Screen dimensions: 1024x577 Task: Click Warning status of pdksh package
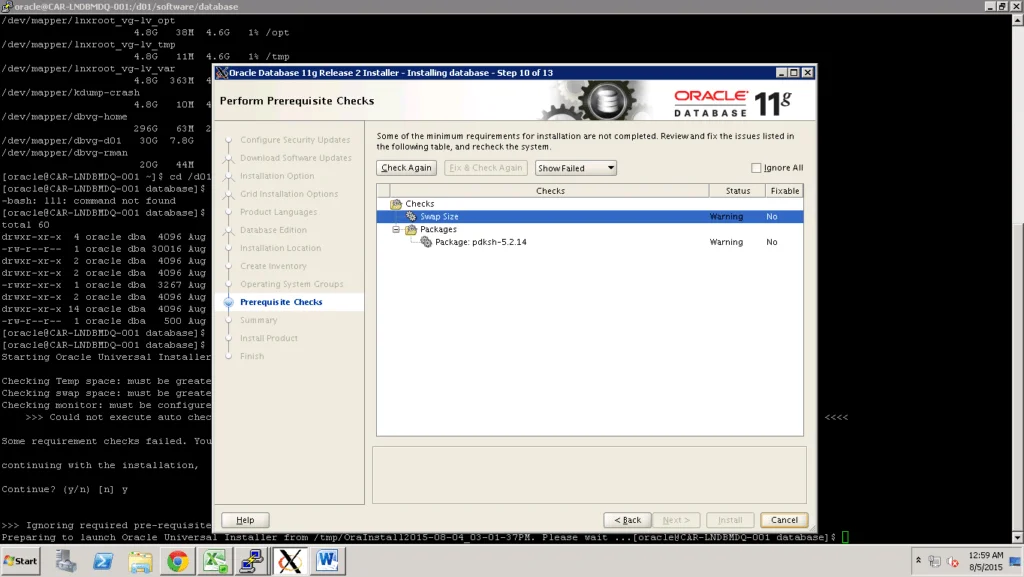coord(726,242)
